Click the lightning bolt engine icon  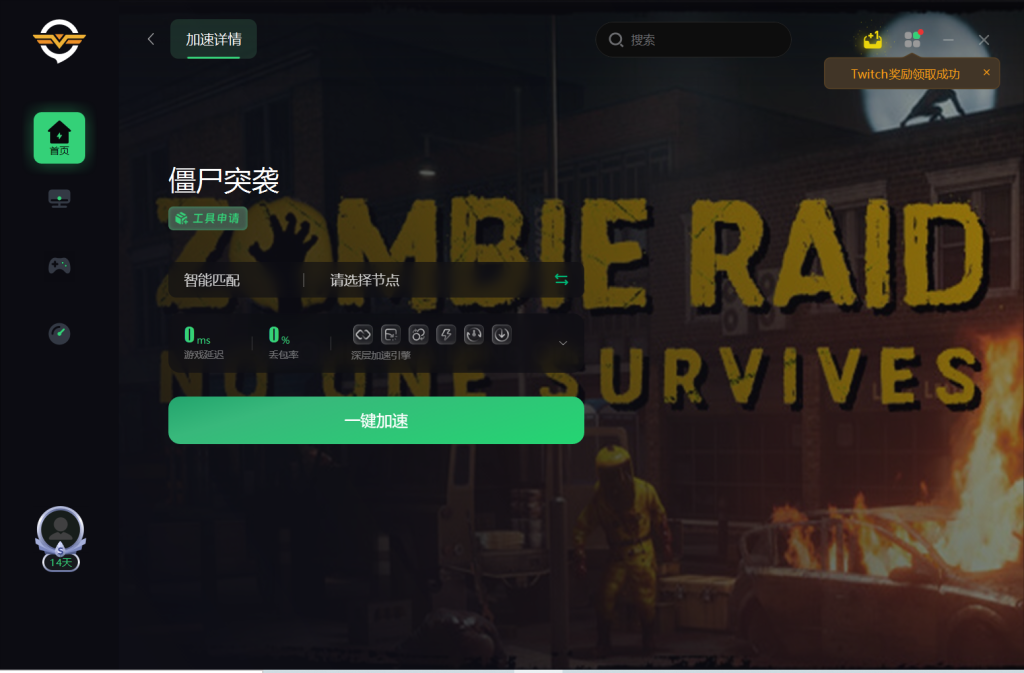click(446, 335)
